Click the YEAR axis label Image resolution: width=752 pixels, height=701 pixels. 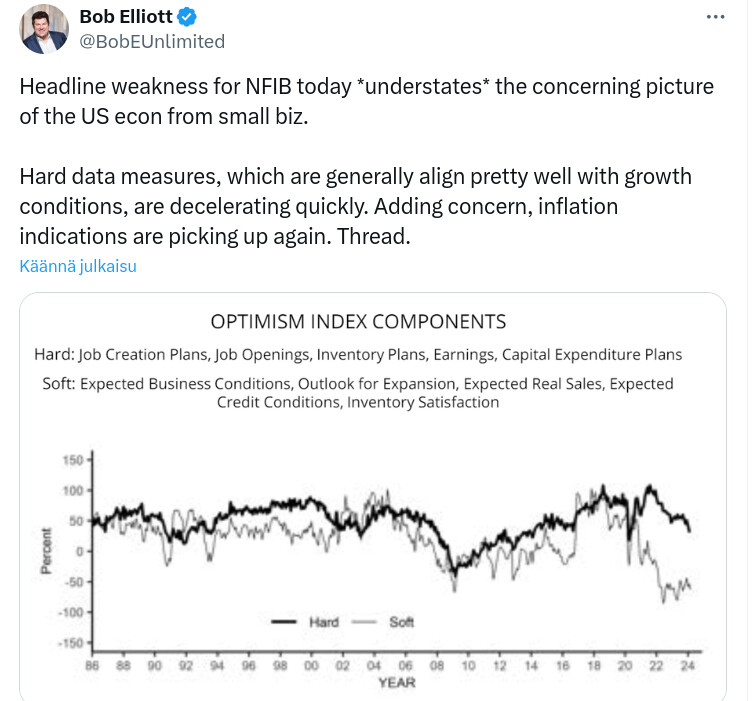[x=397, y=682]
